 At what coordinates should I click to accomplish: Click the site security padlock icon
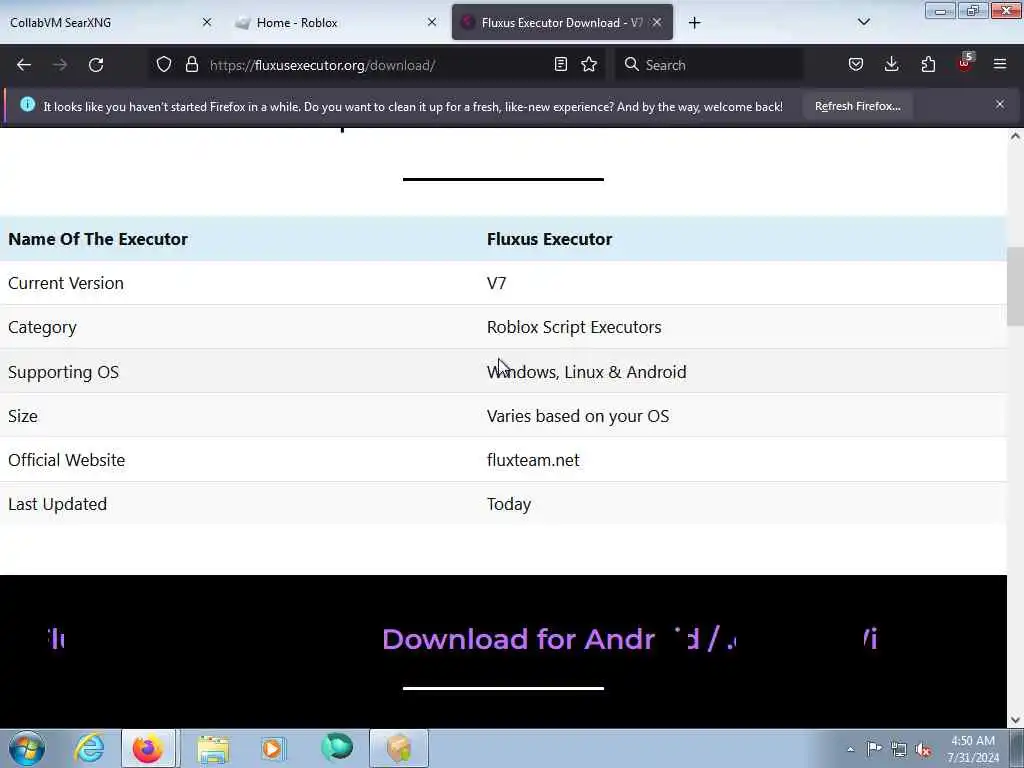tap(191, 64)
